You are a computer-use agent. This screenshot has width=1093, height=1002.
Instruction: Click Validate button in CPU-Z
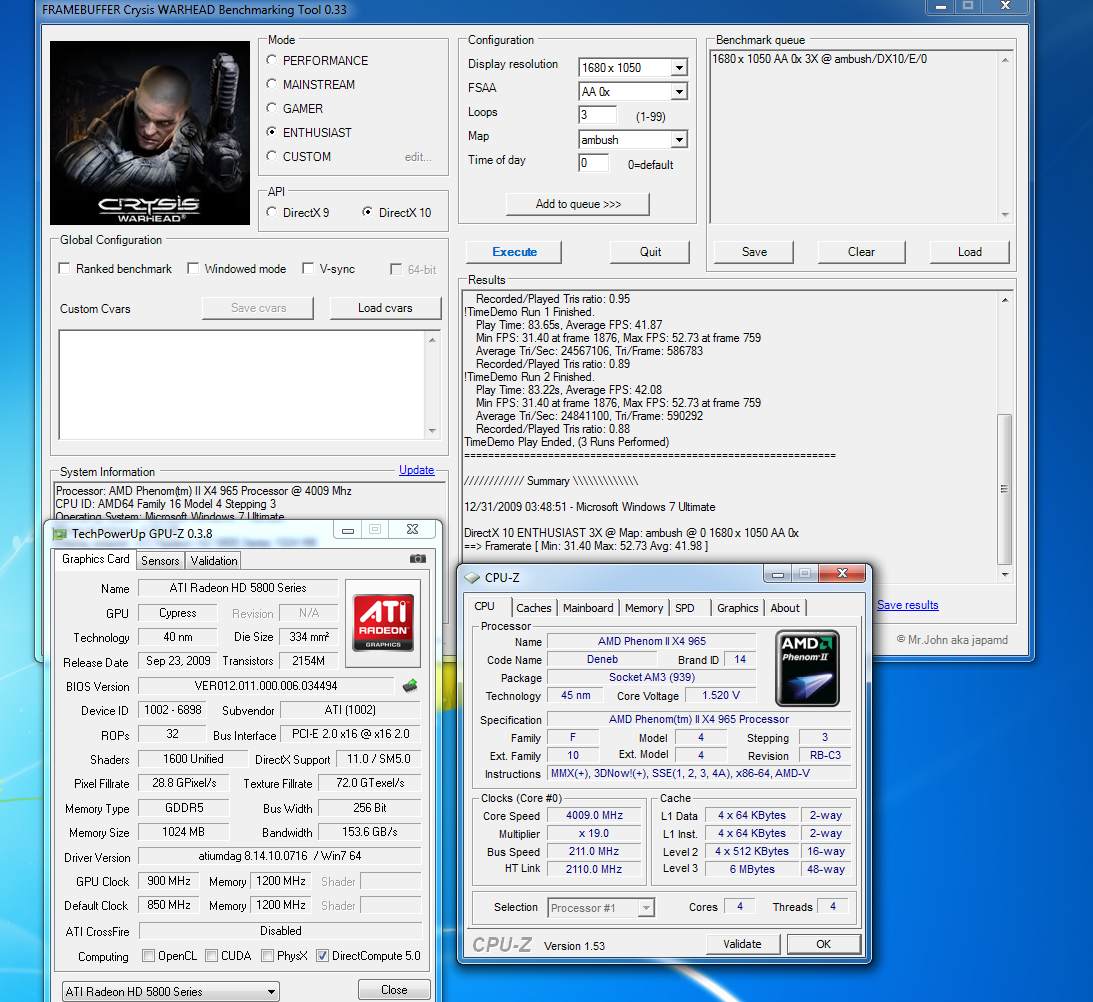(742, 944)
